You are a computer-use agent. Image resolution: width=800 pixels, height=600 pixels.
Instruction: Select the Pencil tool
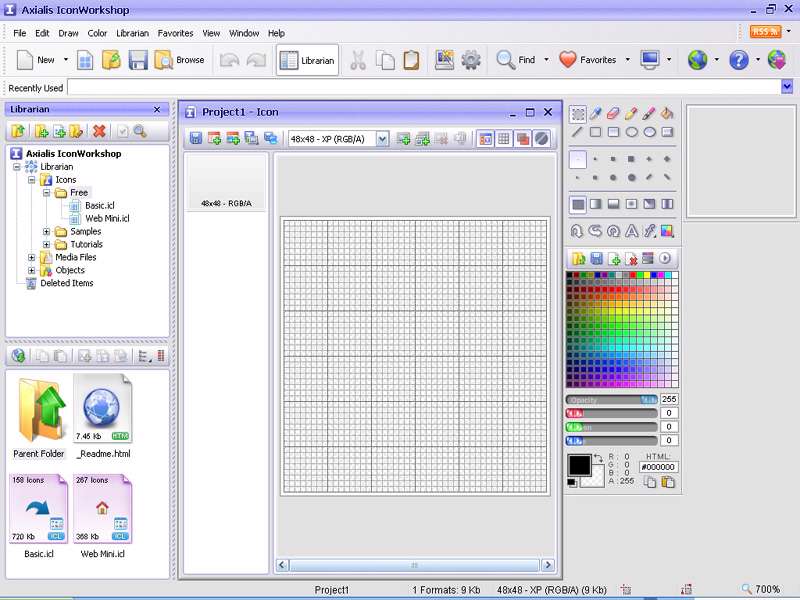(631, 113)
